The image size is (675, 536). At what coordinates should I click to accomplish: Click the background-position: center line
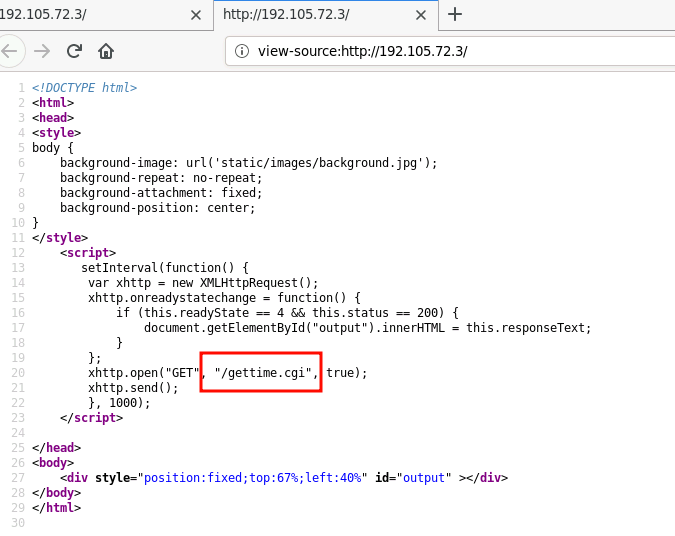158,208
